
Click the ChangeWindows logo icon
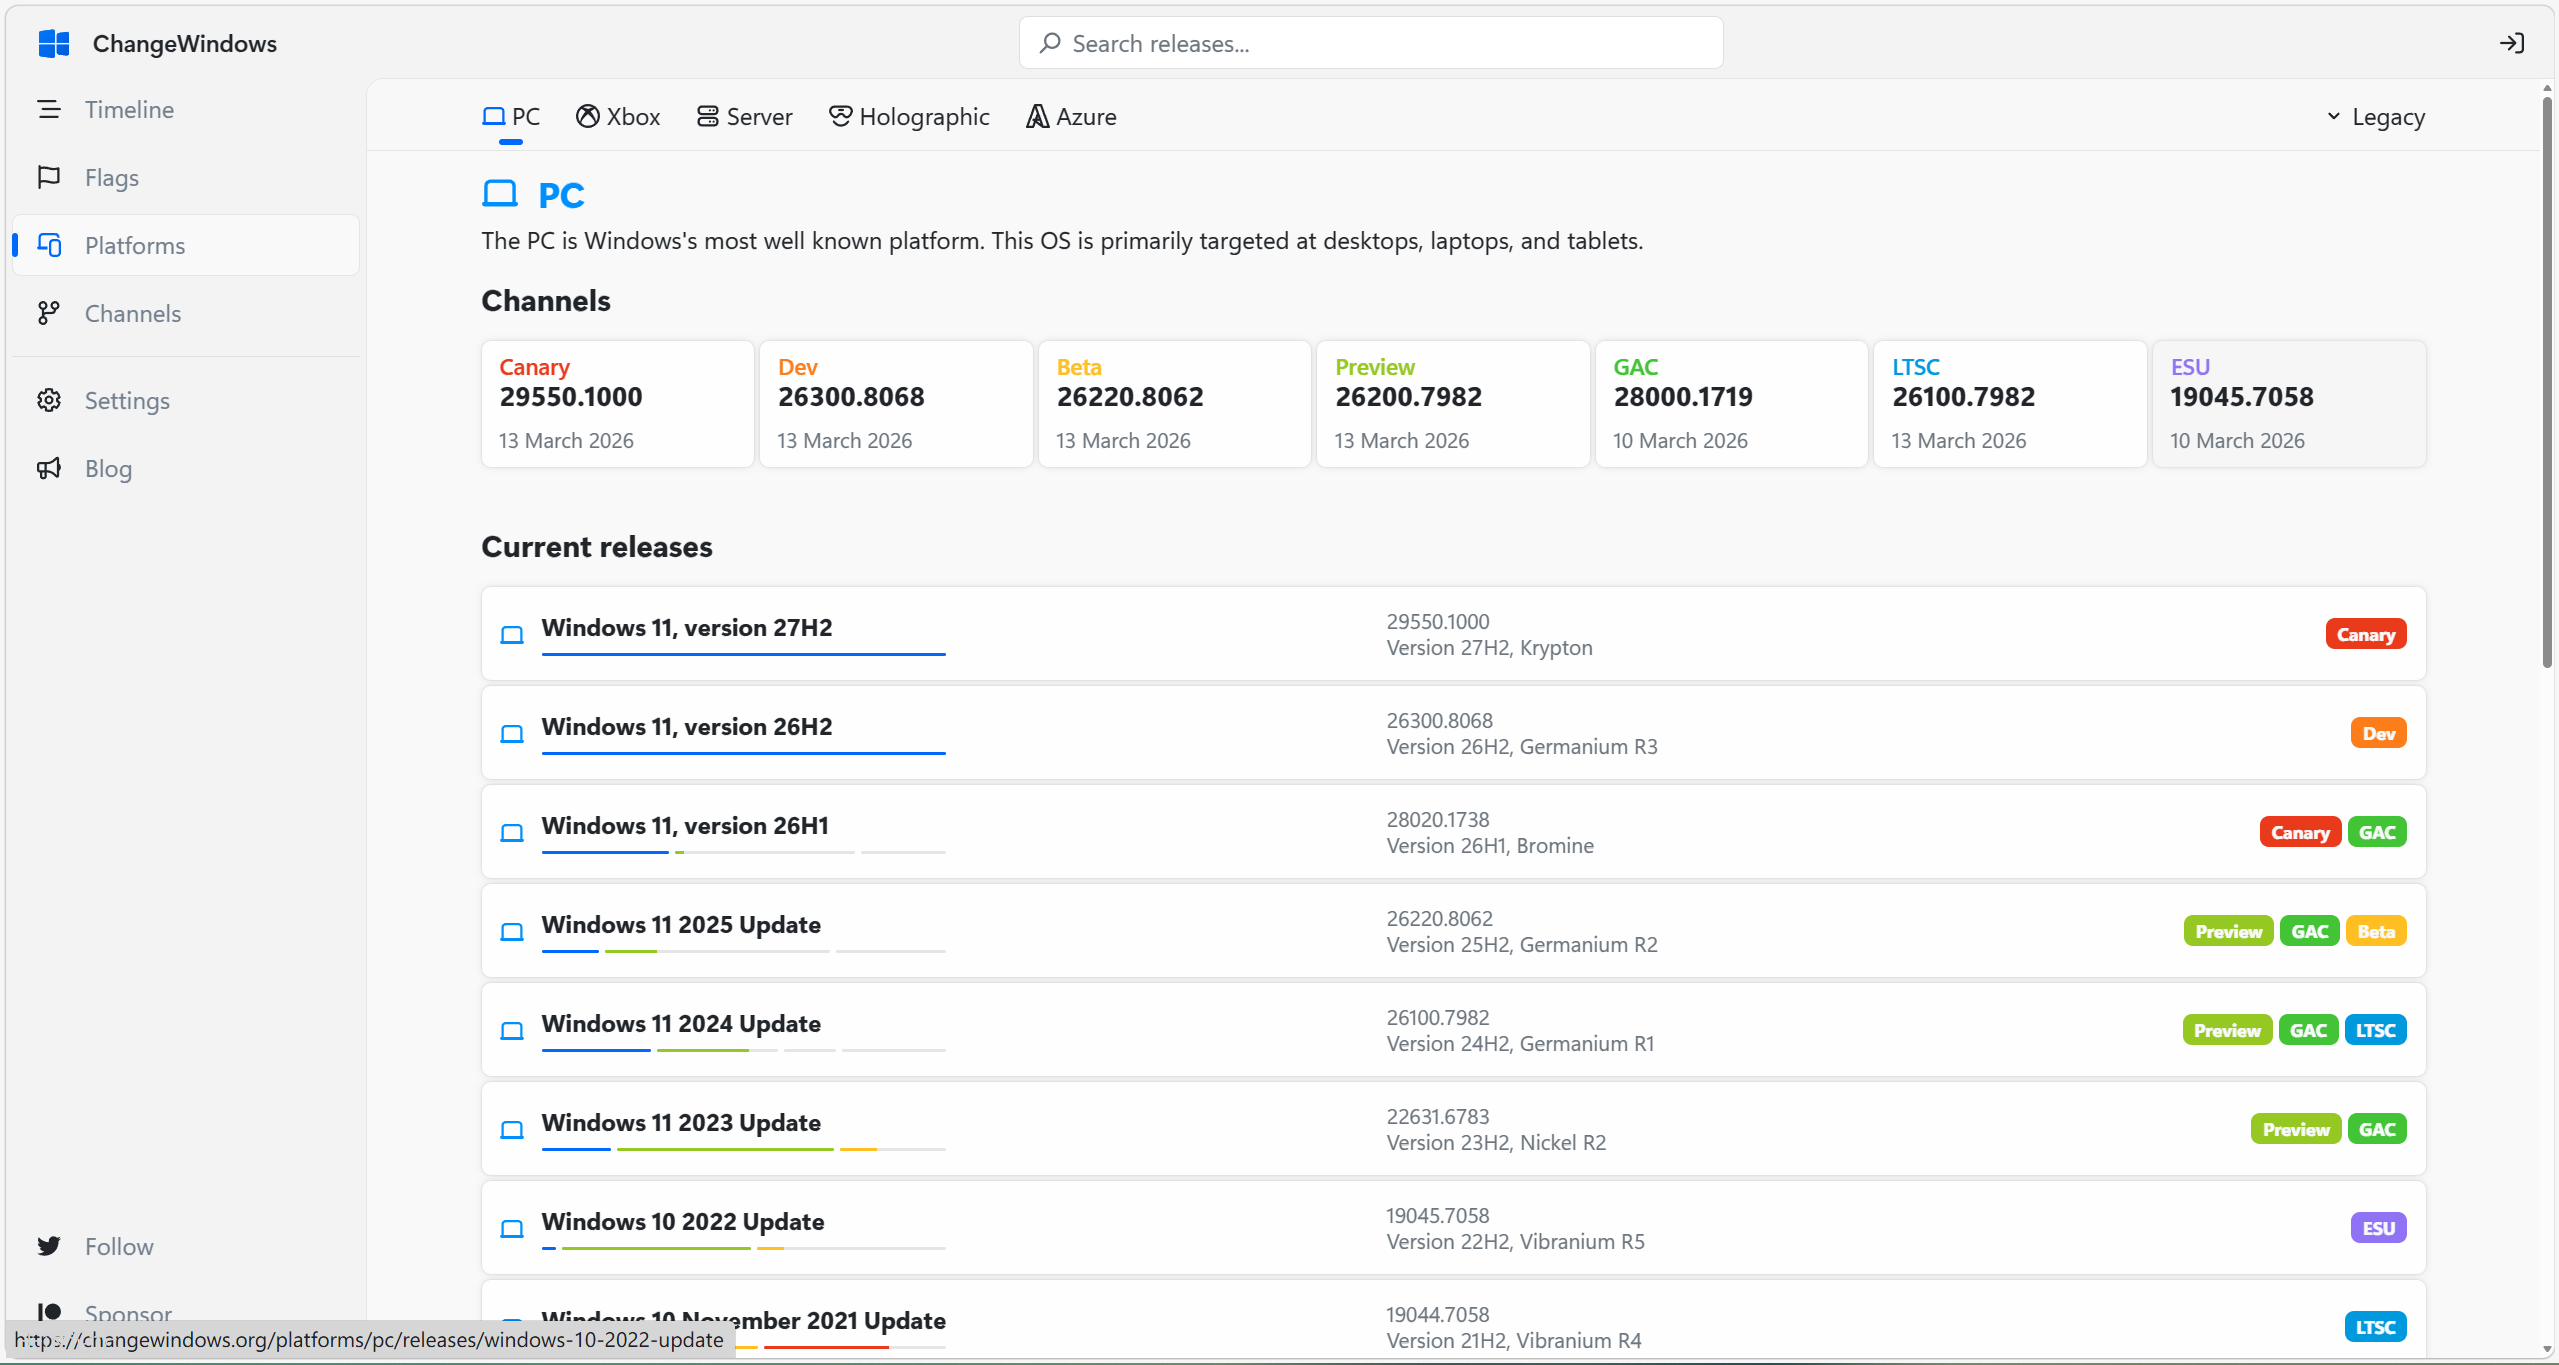(x=54, y=43)
